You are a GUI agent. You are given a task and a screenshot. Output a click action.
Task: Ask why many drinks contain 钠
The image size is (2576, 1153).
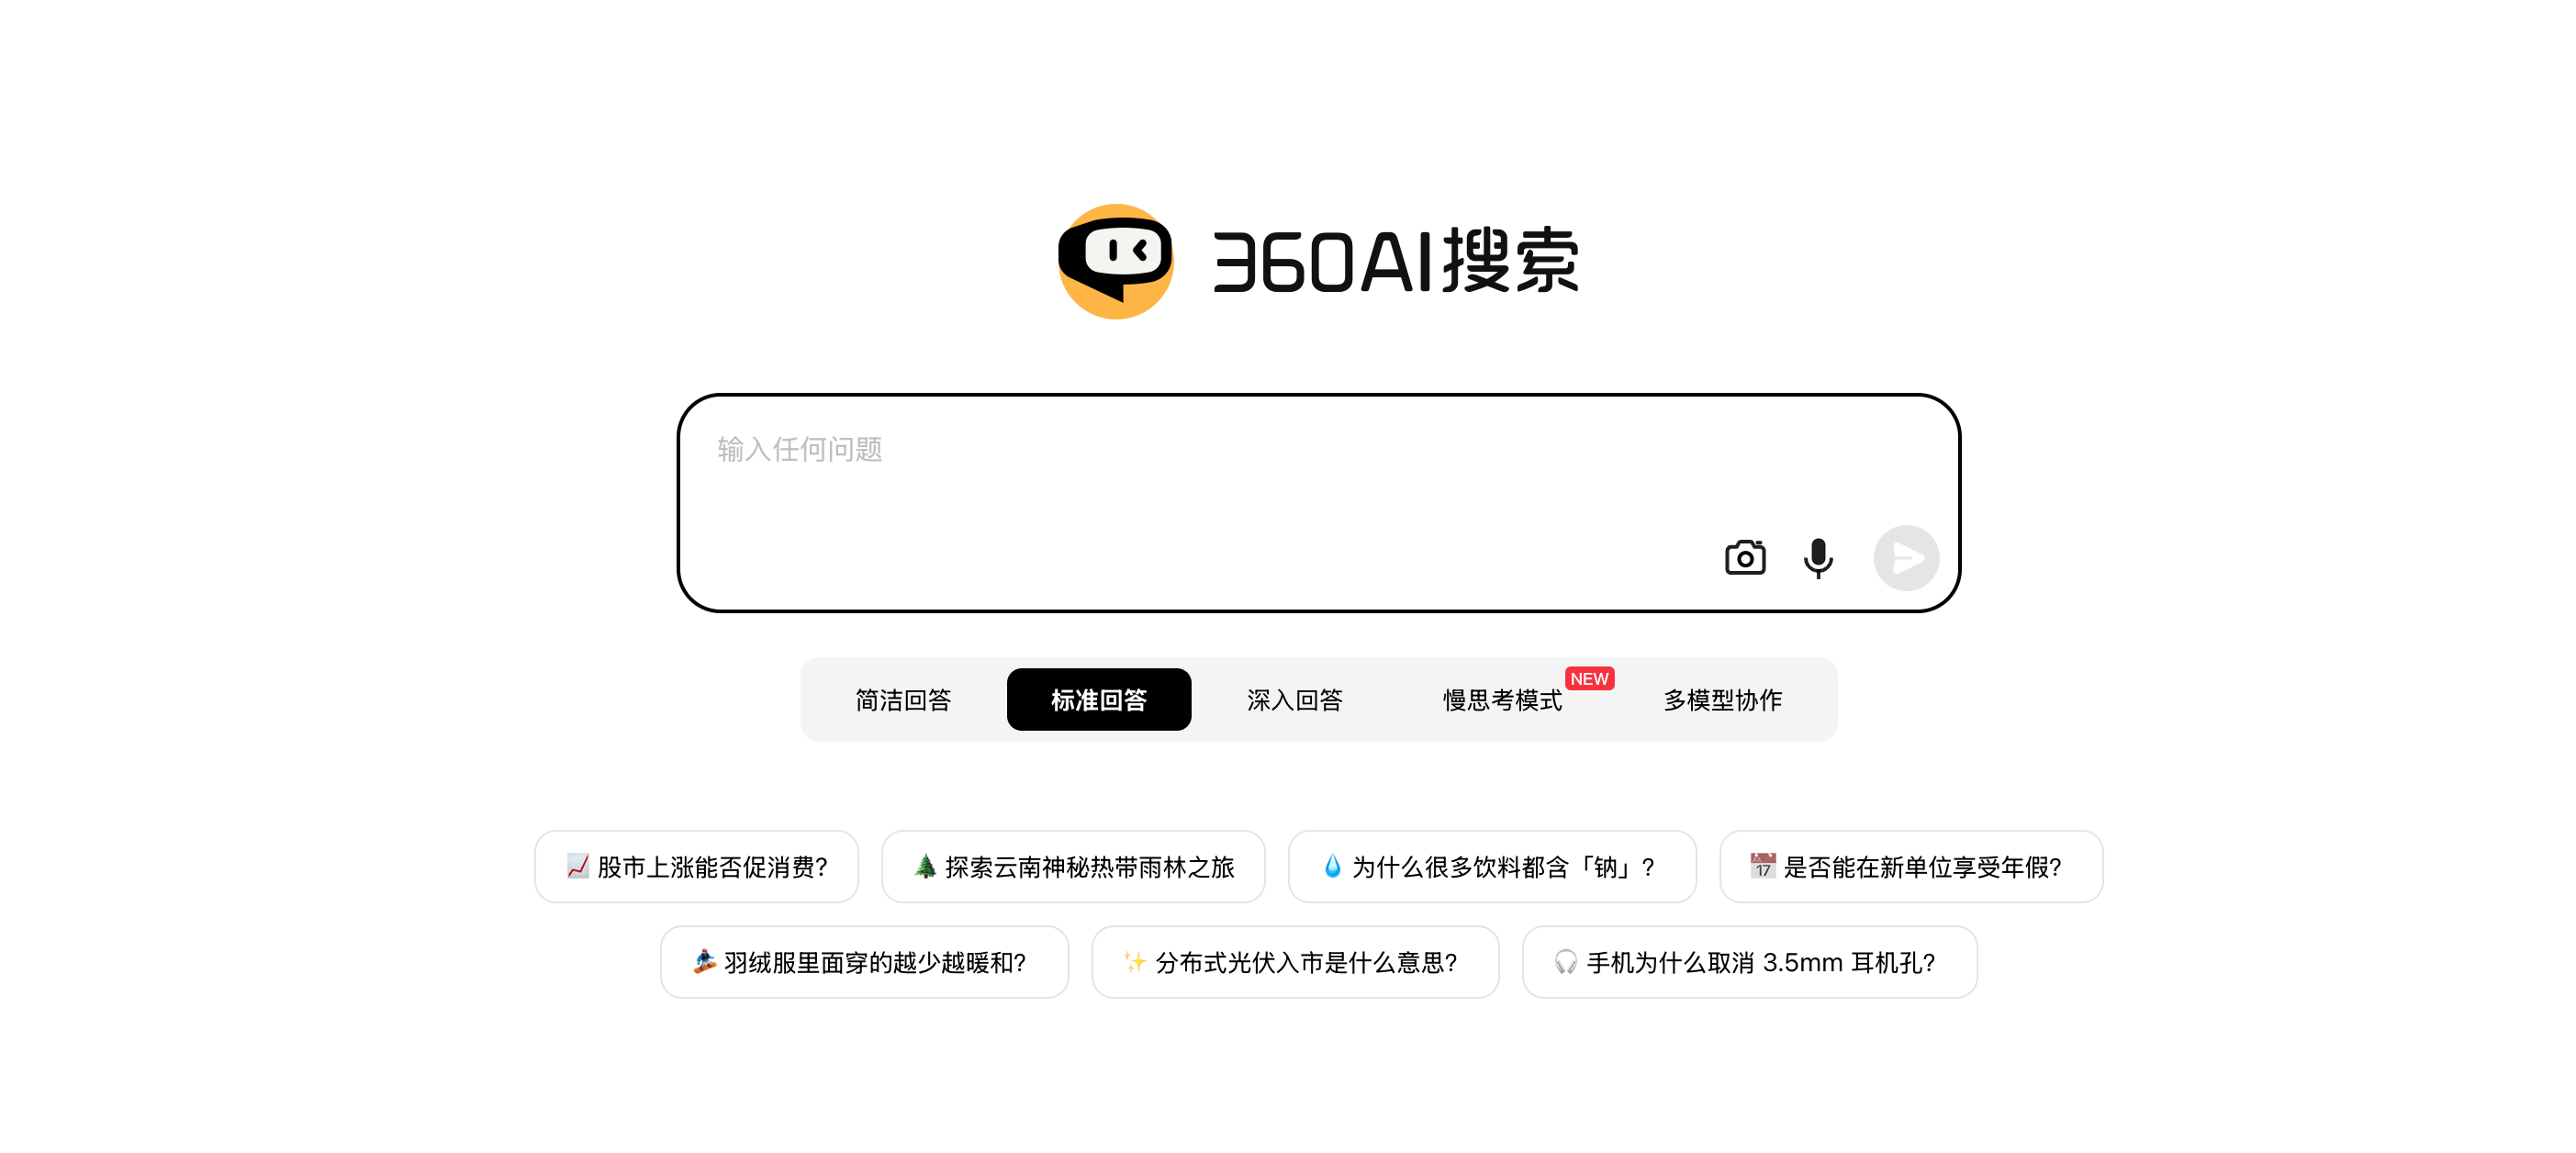tap(1493, 867)
